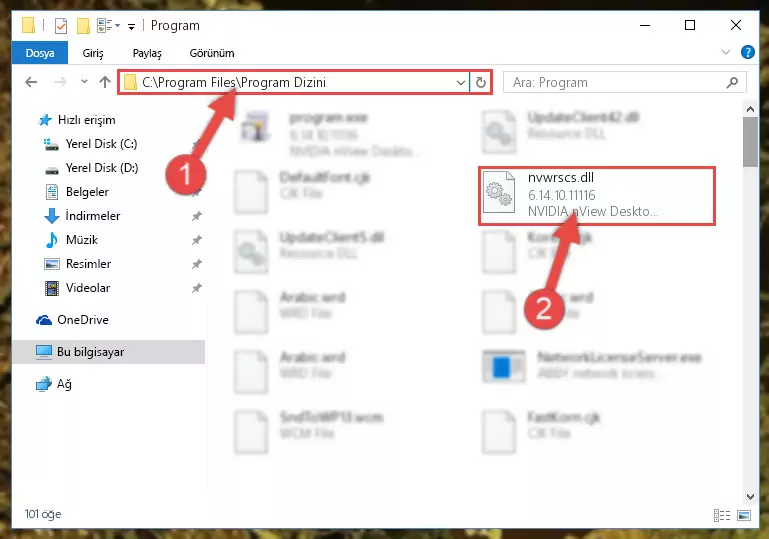Refresh the folder with the refresh icon
Screen dimensions: 769x539
coord(481,82)
